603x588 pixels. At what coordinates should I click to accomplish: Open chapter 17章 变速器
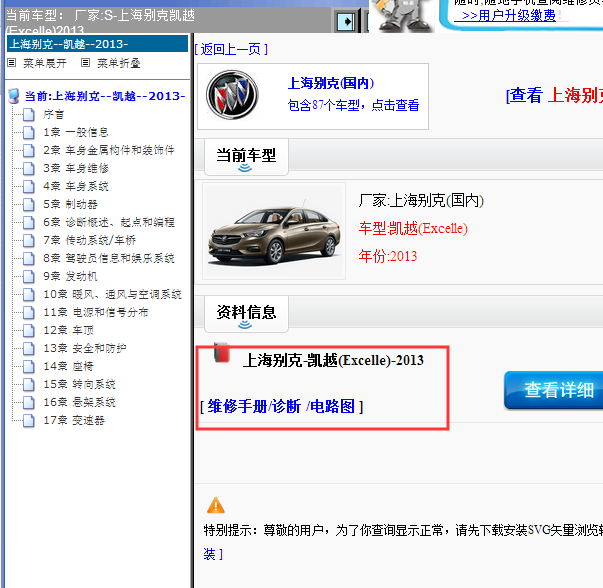pyautogui.click(x=74, y=421)
